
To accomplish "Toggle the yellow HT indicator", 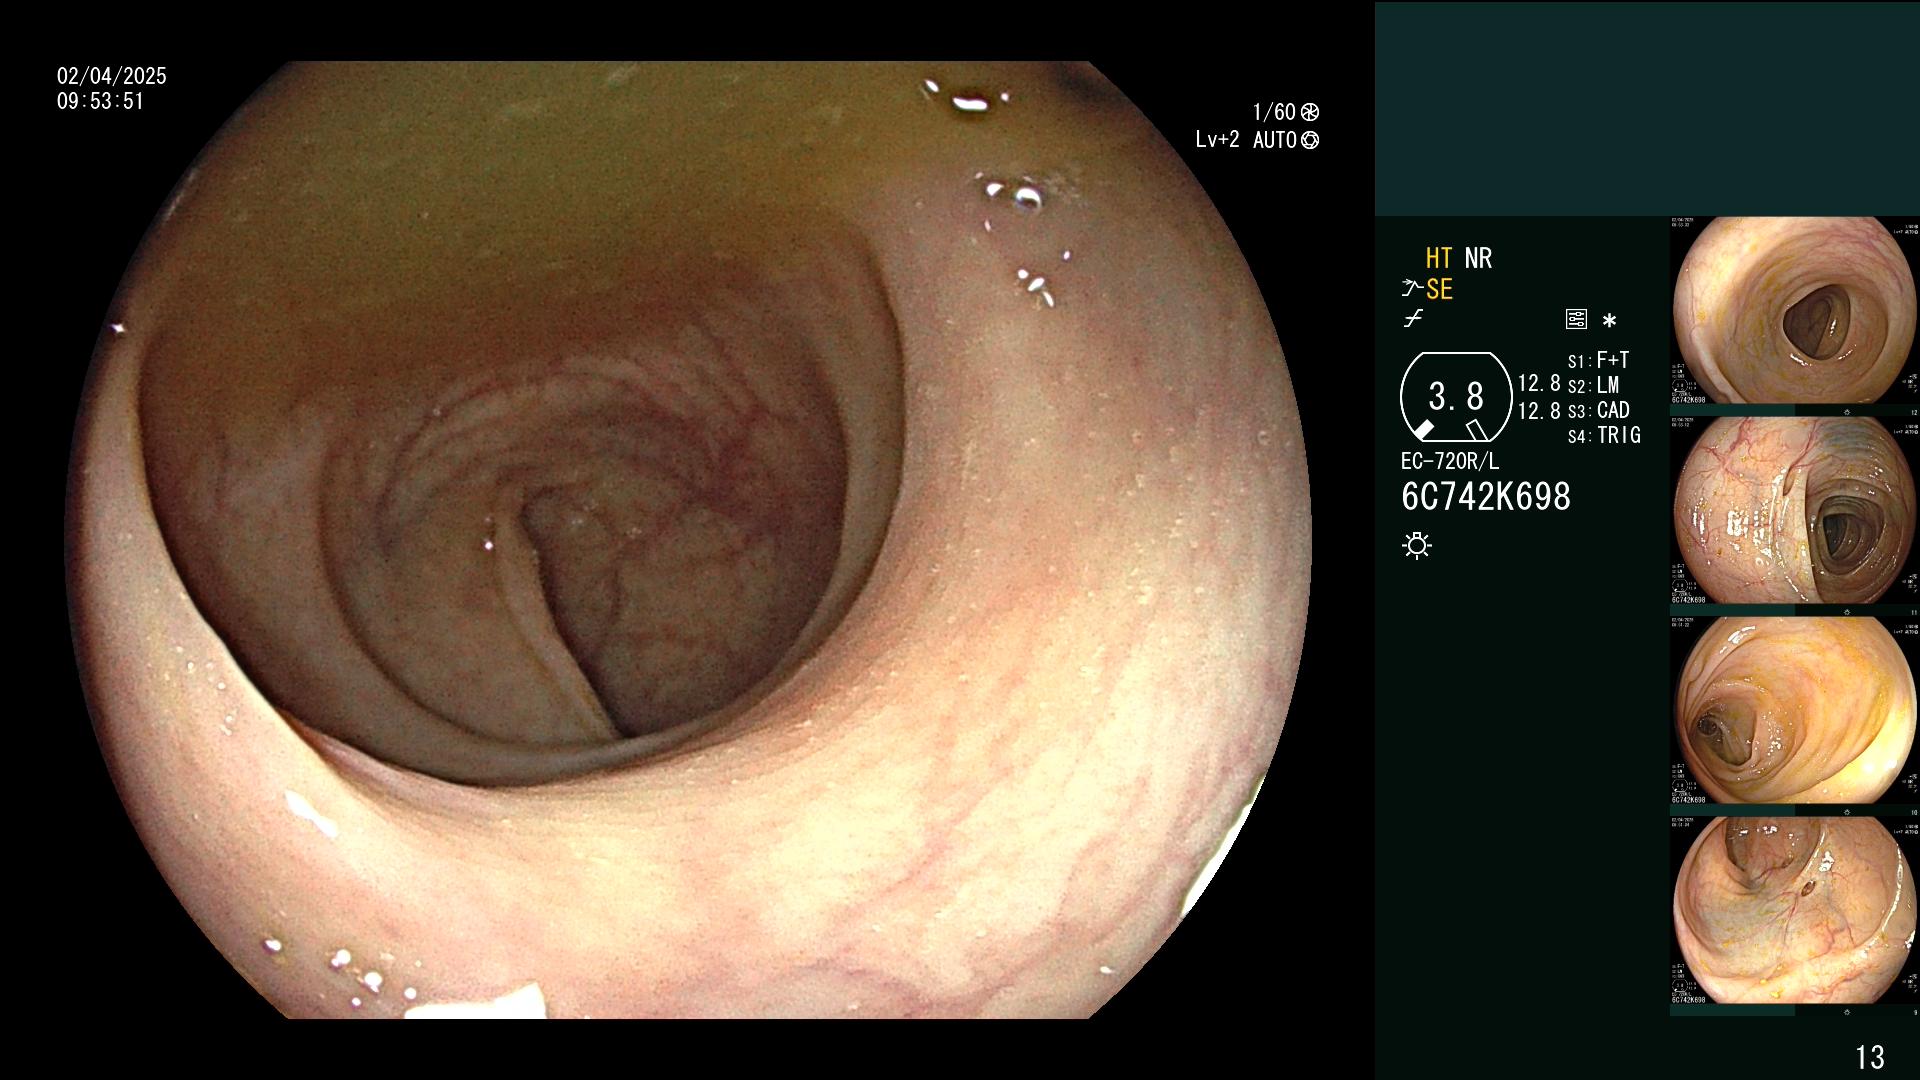I will tap(1438, 258).
